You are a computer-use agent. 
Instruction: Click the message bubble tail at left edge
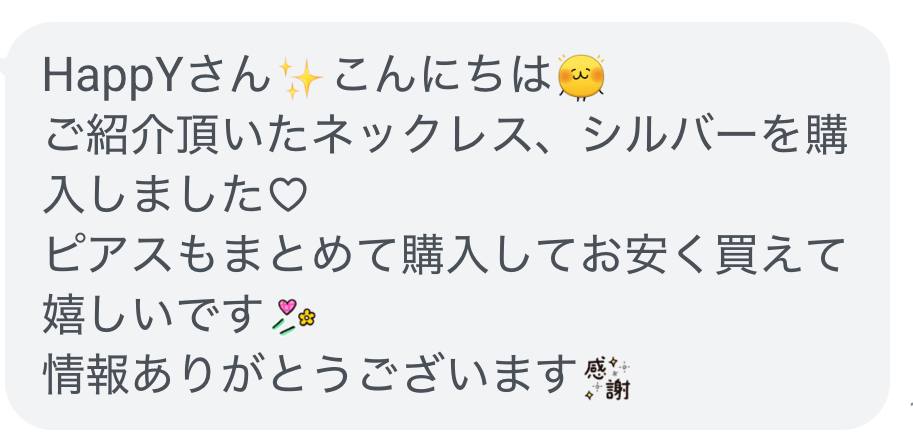(5, 65)
